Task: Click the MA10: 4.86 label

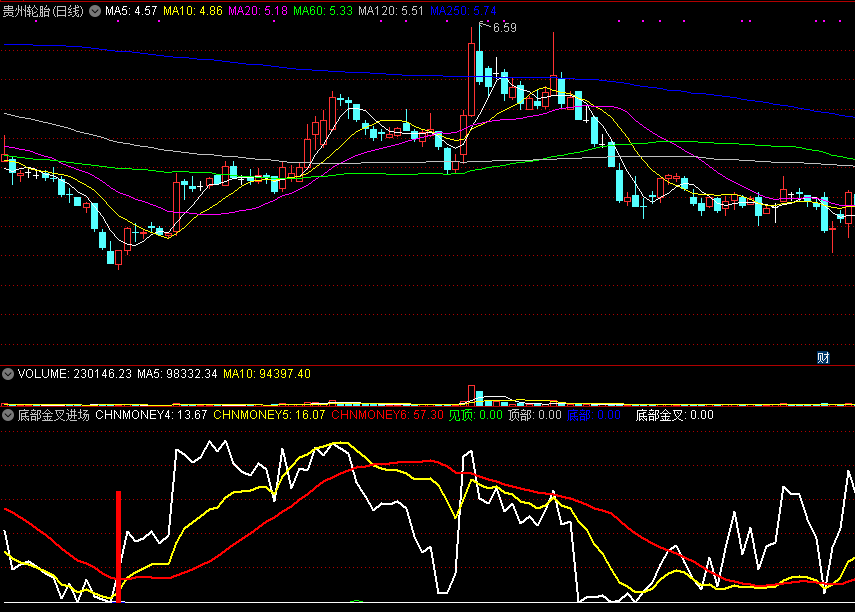Action: [193, 11]
